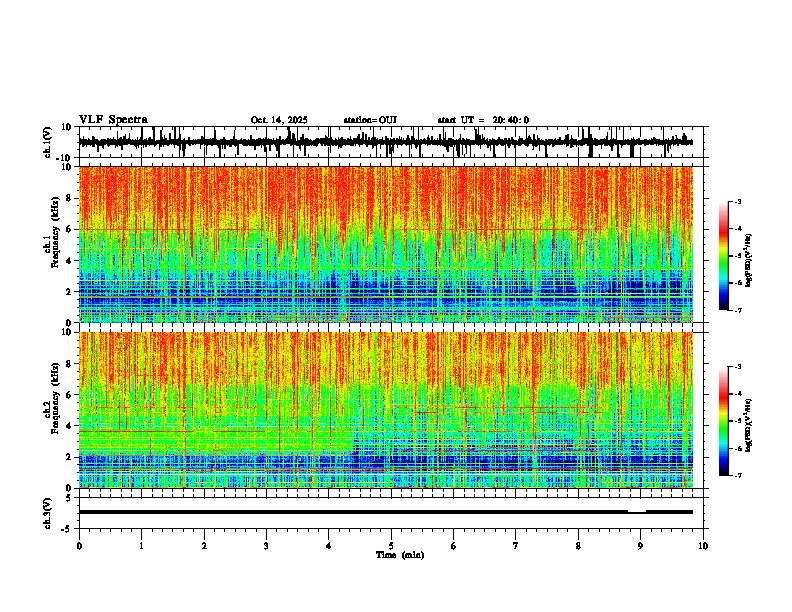Click the "10" tick at time axis end
792x612 pixels.
coord(703,546)
